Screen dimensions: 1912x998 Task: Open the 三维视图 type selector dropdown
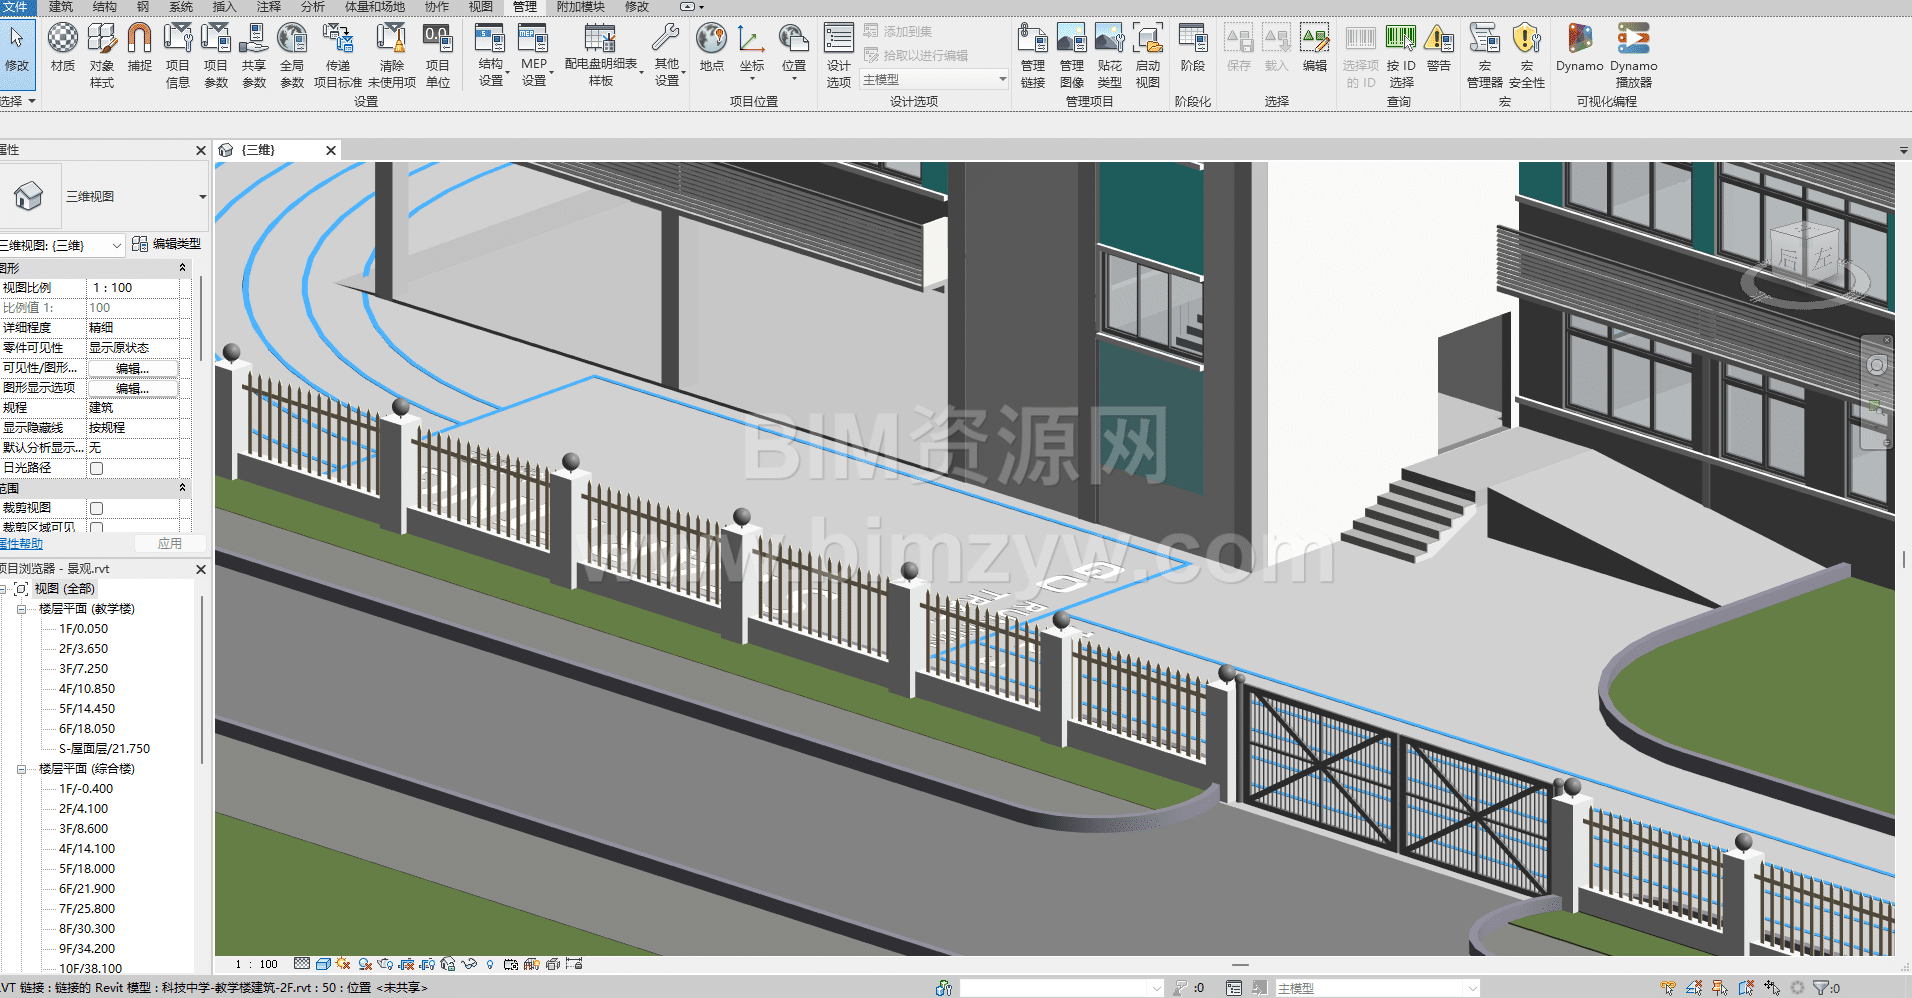[202, 197]
